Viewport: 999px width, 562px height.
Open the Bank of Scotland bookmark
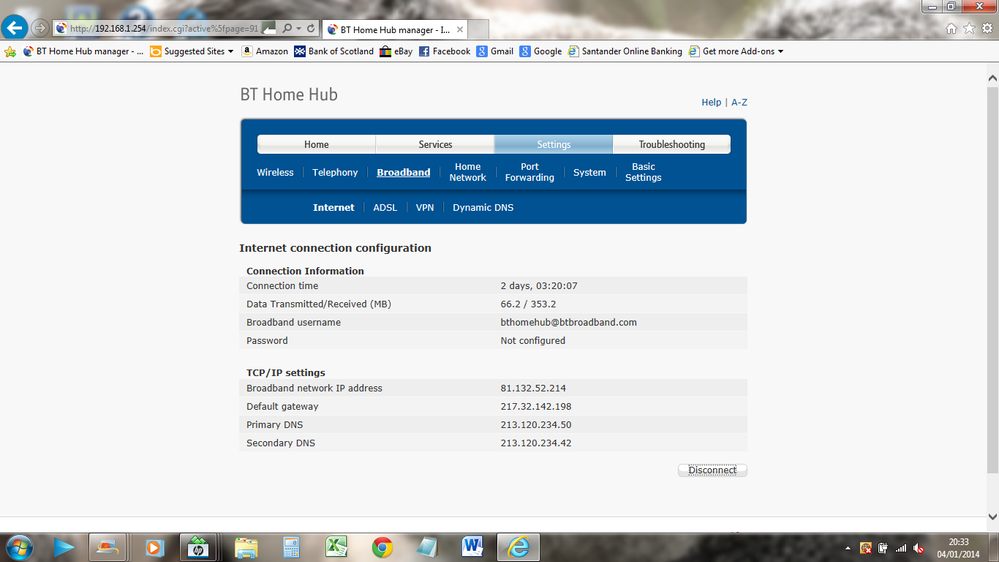tap(334, 52)
